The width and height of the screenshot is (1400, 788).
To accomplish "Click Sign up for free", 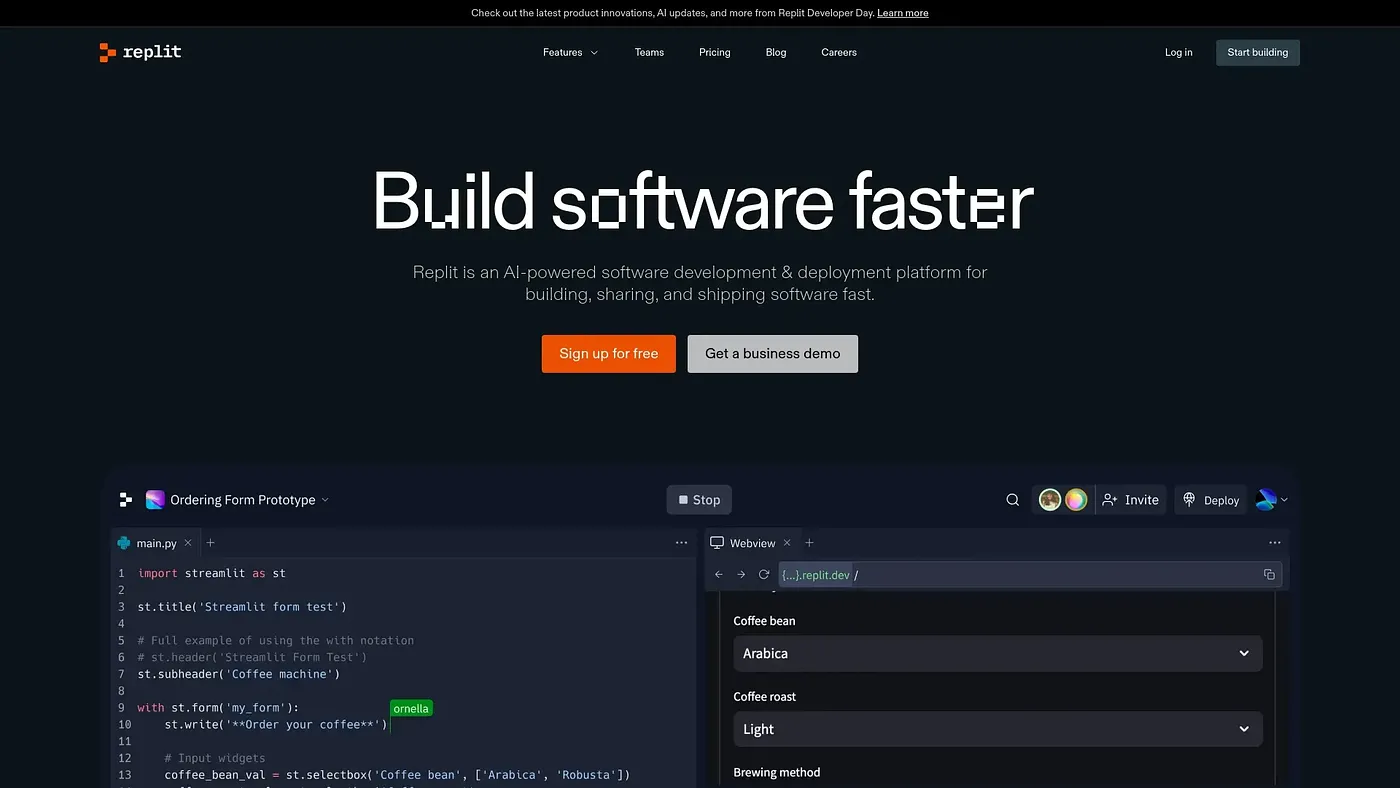I will (609, 354).
